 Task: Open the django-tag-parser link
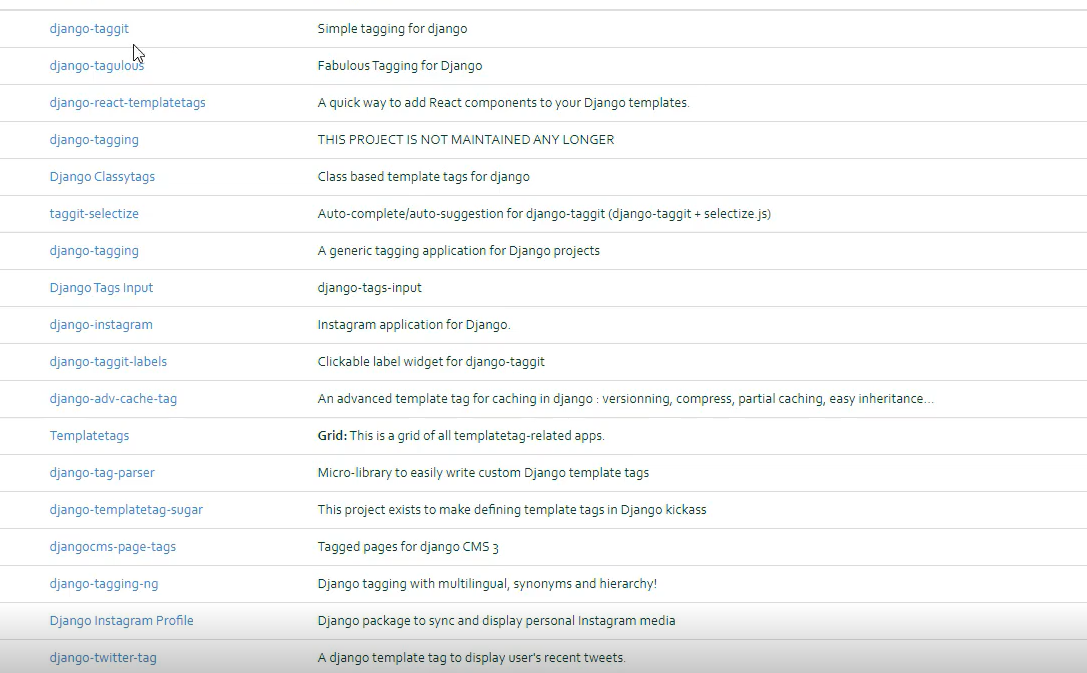click(102, 473)
